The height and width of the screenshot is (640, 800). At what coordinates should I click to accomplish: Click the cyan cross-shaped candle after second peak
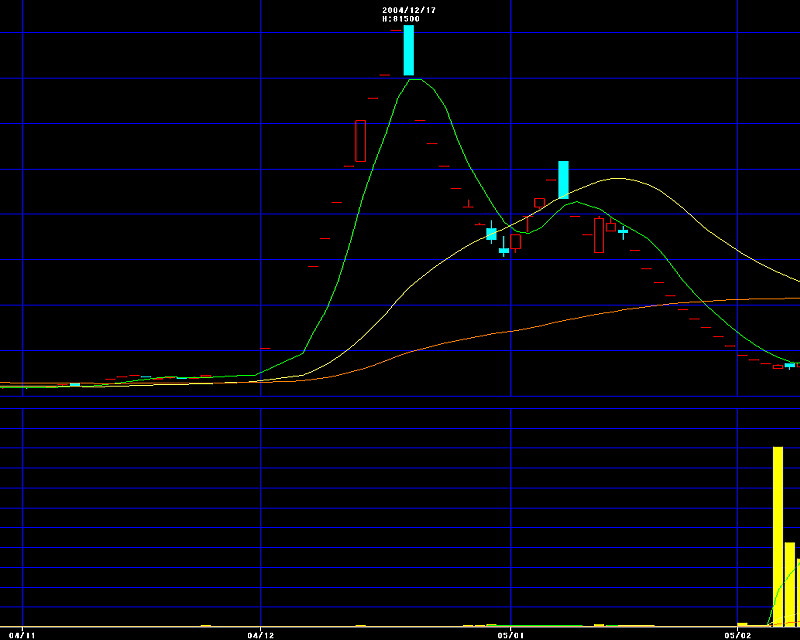pos(623,232)
